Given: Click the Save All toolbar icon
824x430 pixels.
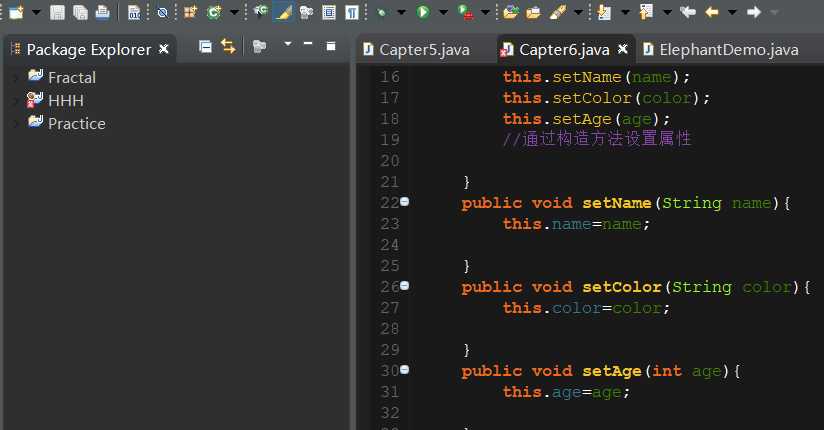Looking at the screenshot, I should pos(80,12).
